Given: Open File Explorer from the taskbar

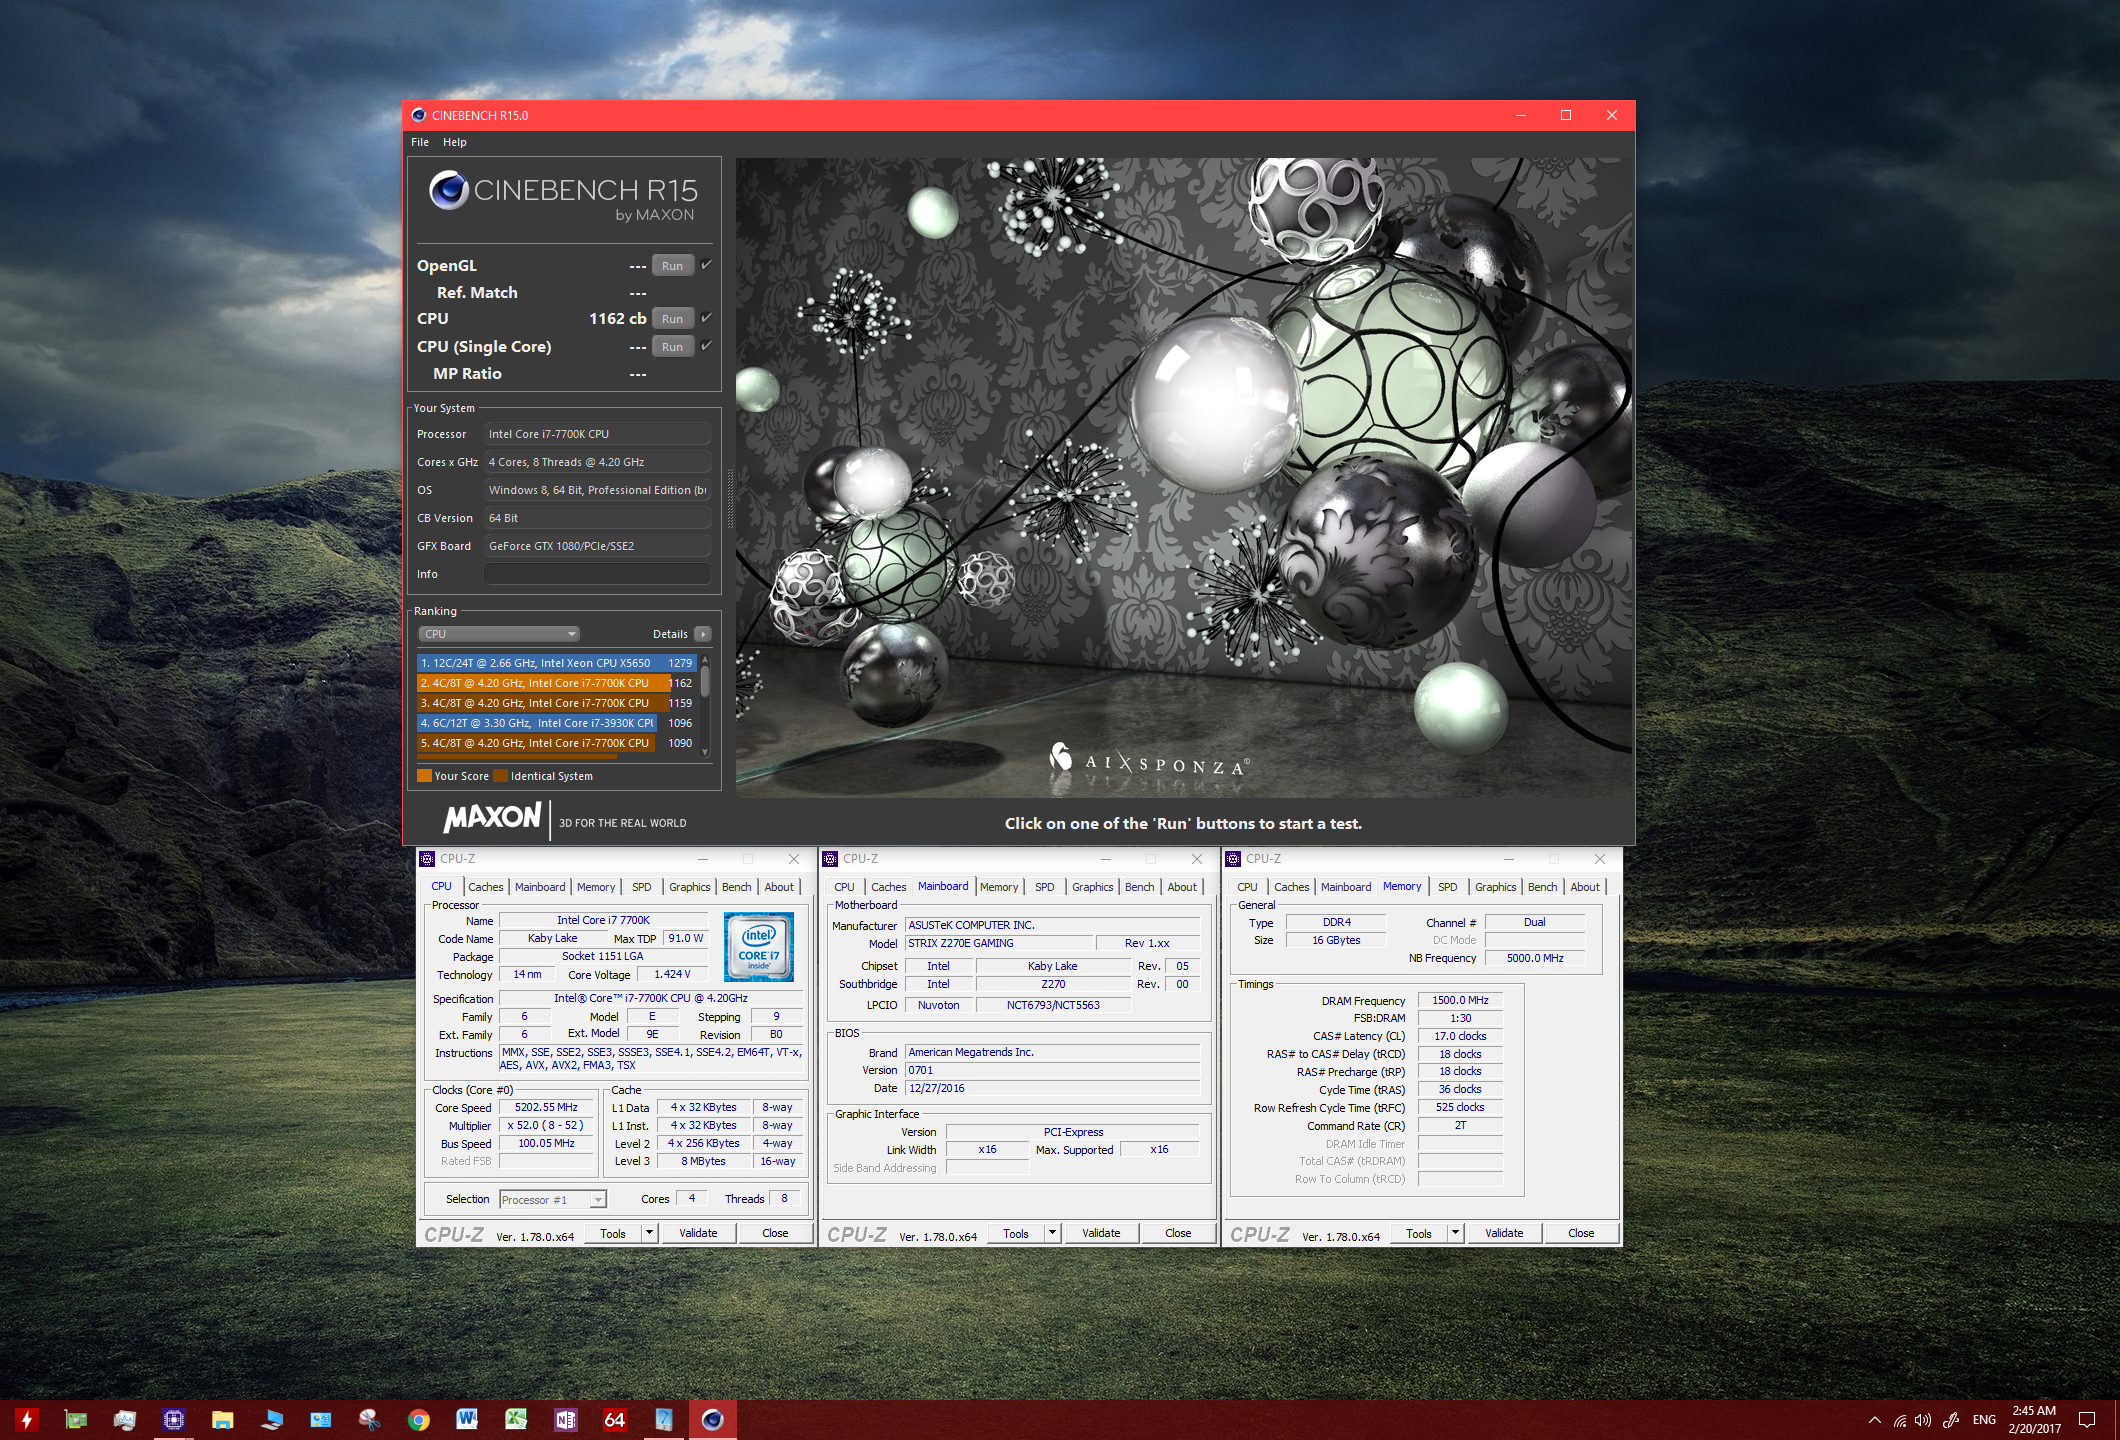Looking at the screenshot, I should [x=223, y=1419].
